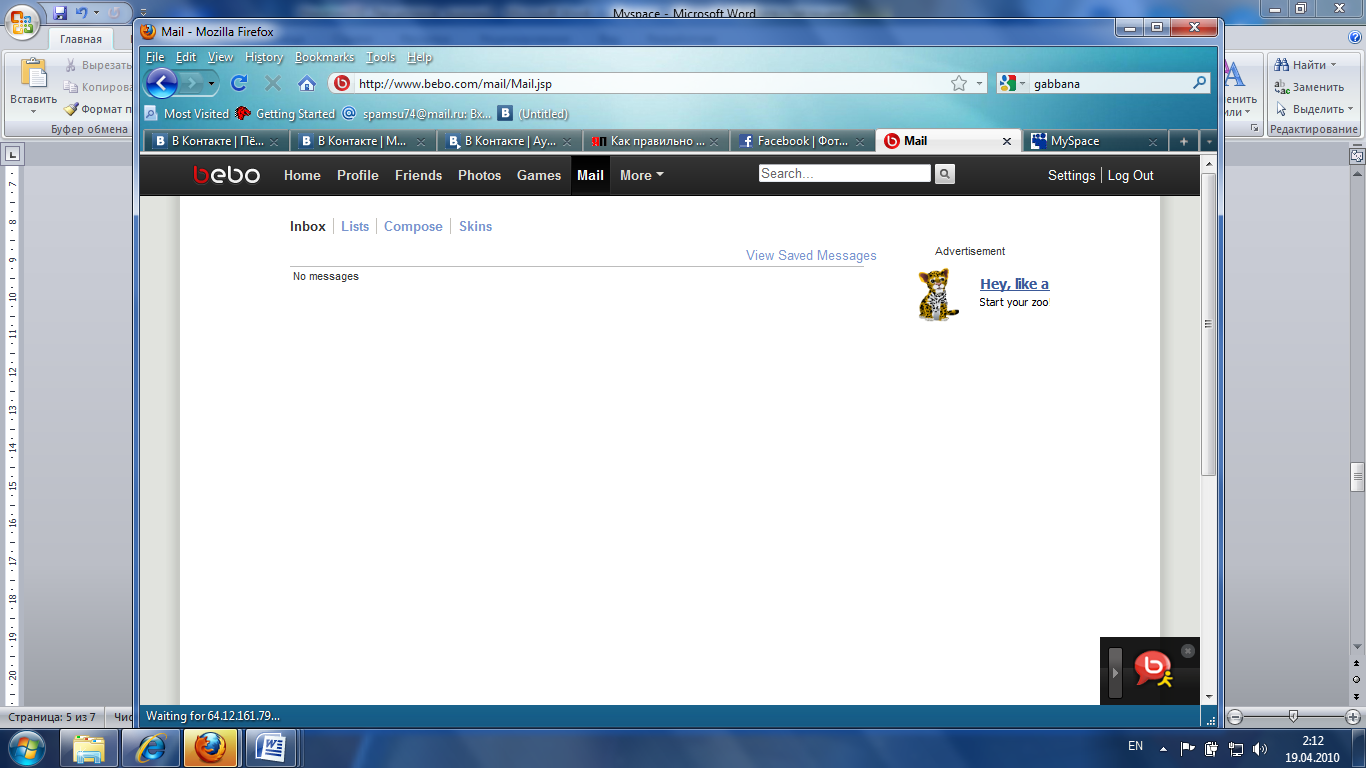Screen dimensions: 1366x768
Task: Click the volume icon in system tray
Action: (x=1260, y=748)
